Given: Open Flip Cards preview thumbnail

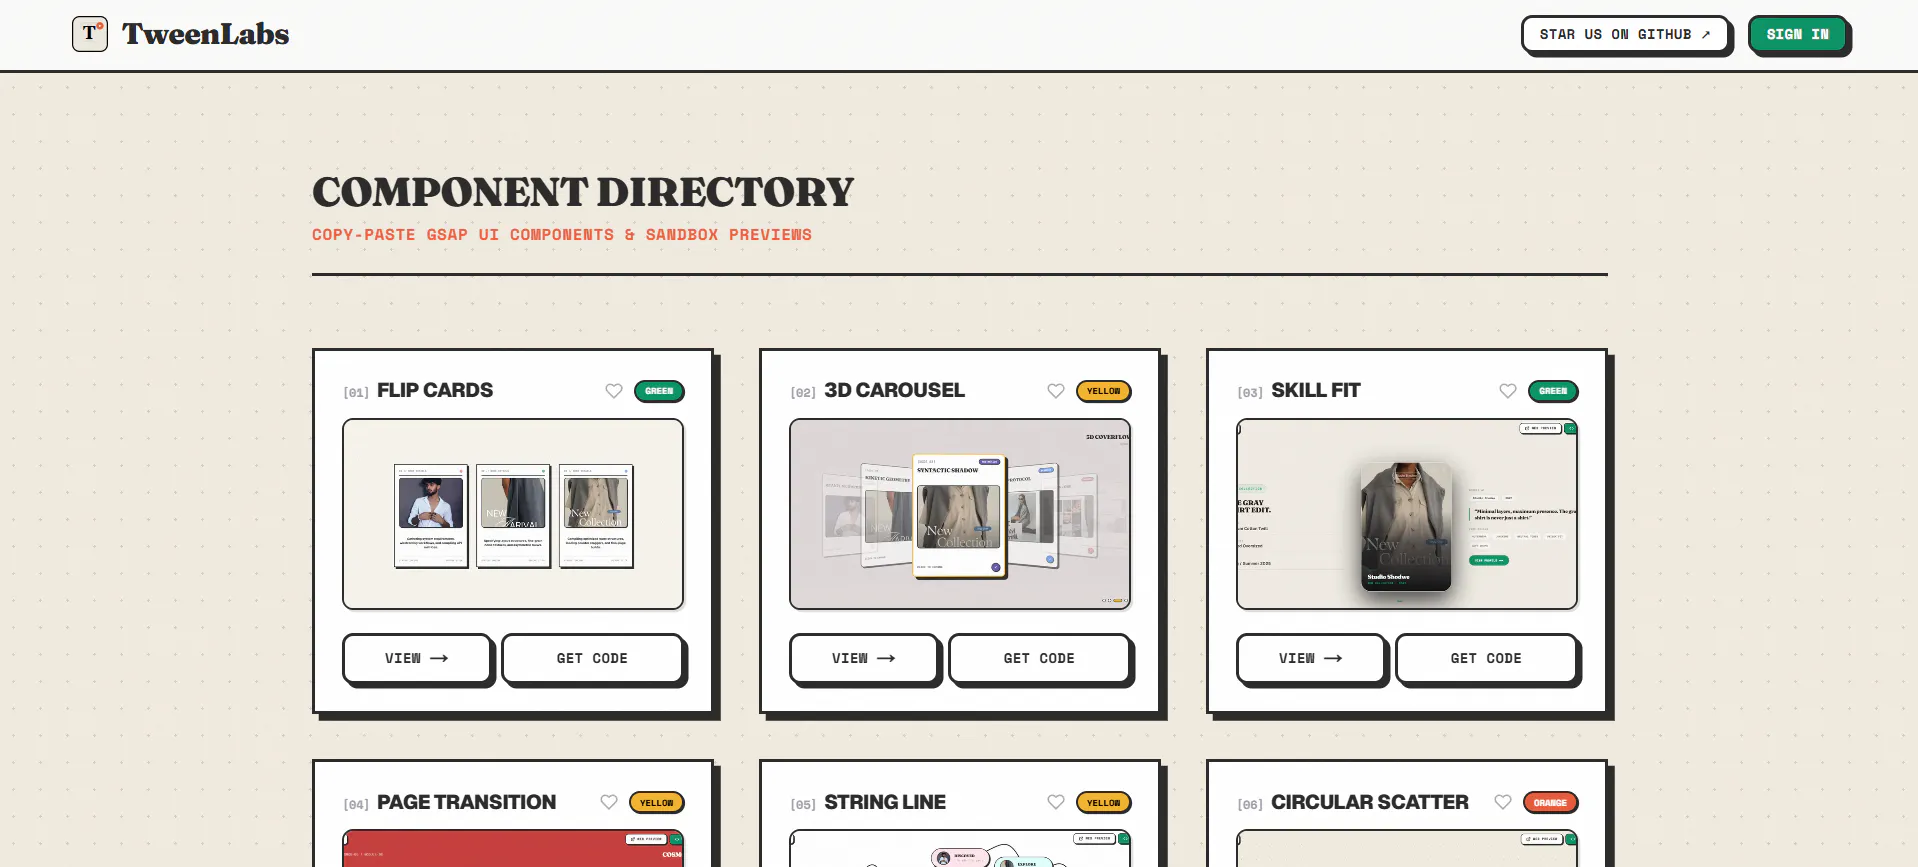Looking at the screenshot, I should click(513, 514).
